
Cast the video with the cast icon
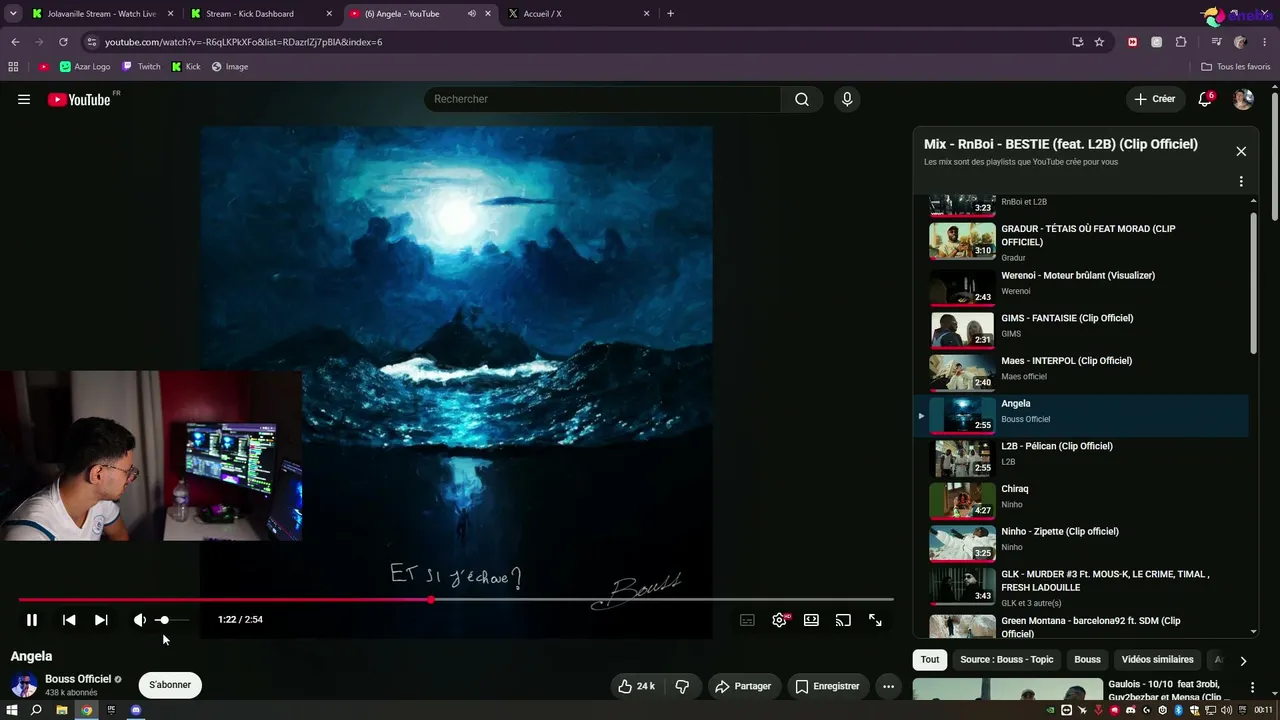tap(843, 620)
